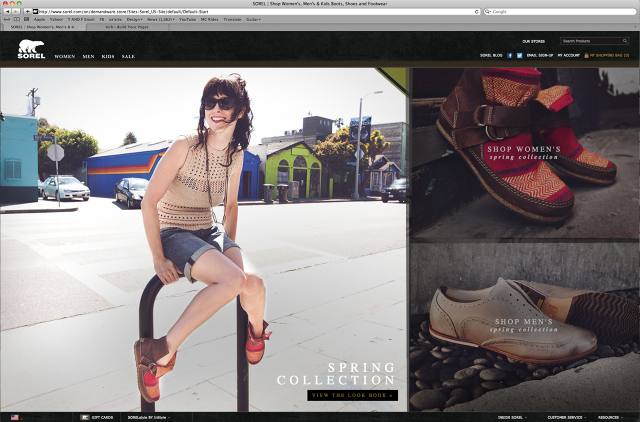Click View the Look Book button
Screen dimensions: 640x422
pyautogui.click(x=353, y=395)
